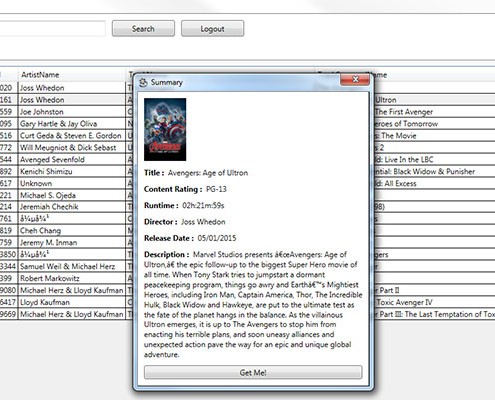This screenshot has height=400, width=495.
Task: Click the 'Toxic Avenger IV' title cell
Action: pyautogui.click(x=404, y=302)
